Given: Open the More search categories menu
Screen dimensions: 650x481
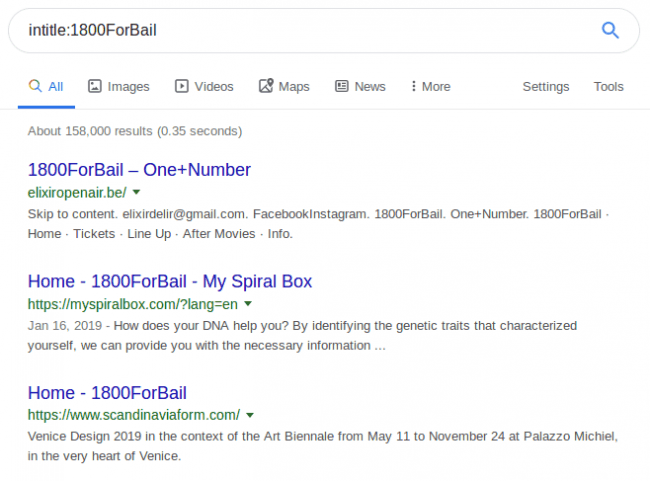Looking at the screenshot, I should [430, 87].
